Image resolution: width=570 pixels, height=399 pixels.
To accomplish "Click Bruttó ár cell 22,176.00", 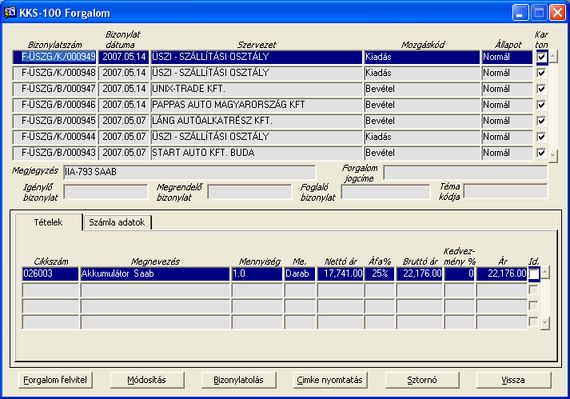I will click(419, 274).
